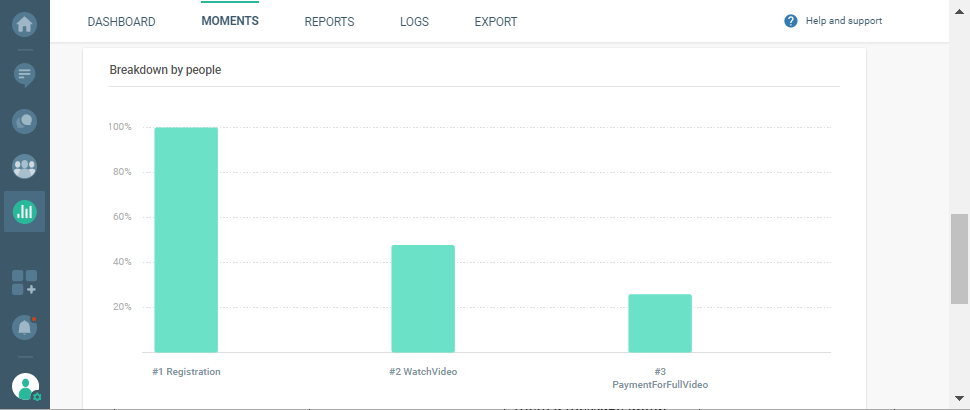The width and height of the screenshot is (970, 410).
Task: Select the Moments tab
Action: coord(229,21)
